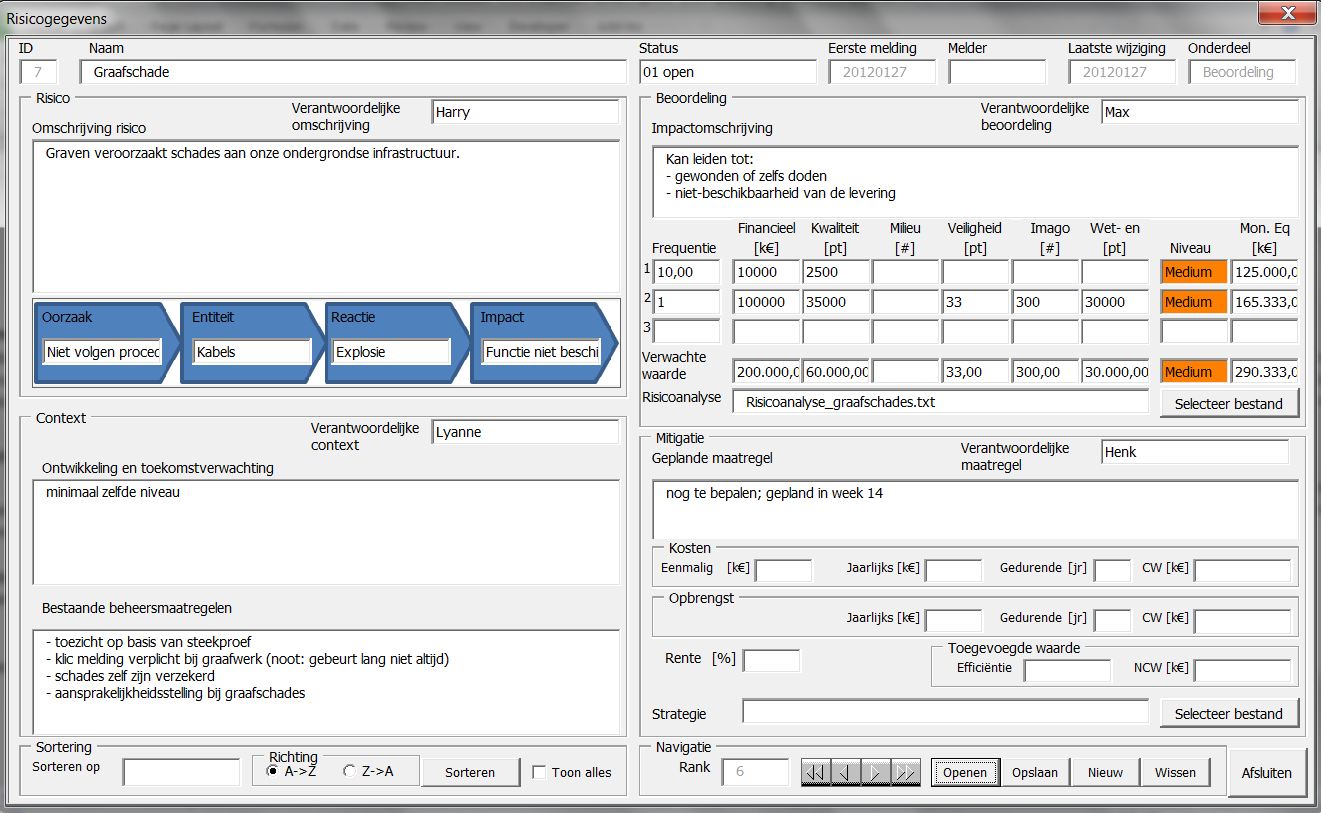Click row 1 Frequentie field '10,00'
The image size is (1321, 813).
coord(686,272)
